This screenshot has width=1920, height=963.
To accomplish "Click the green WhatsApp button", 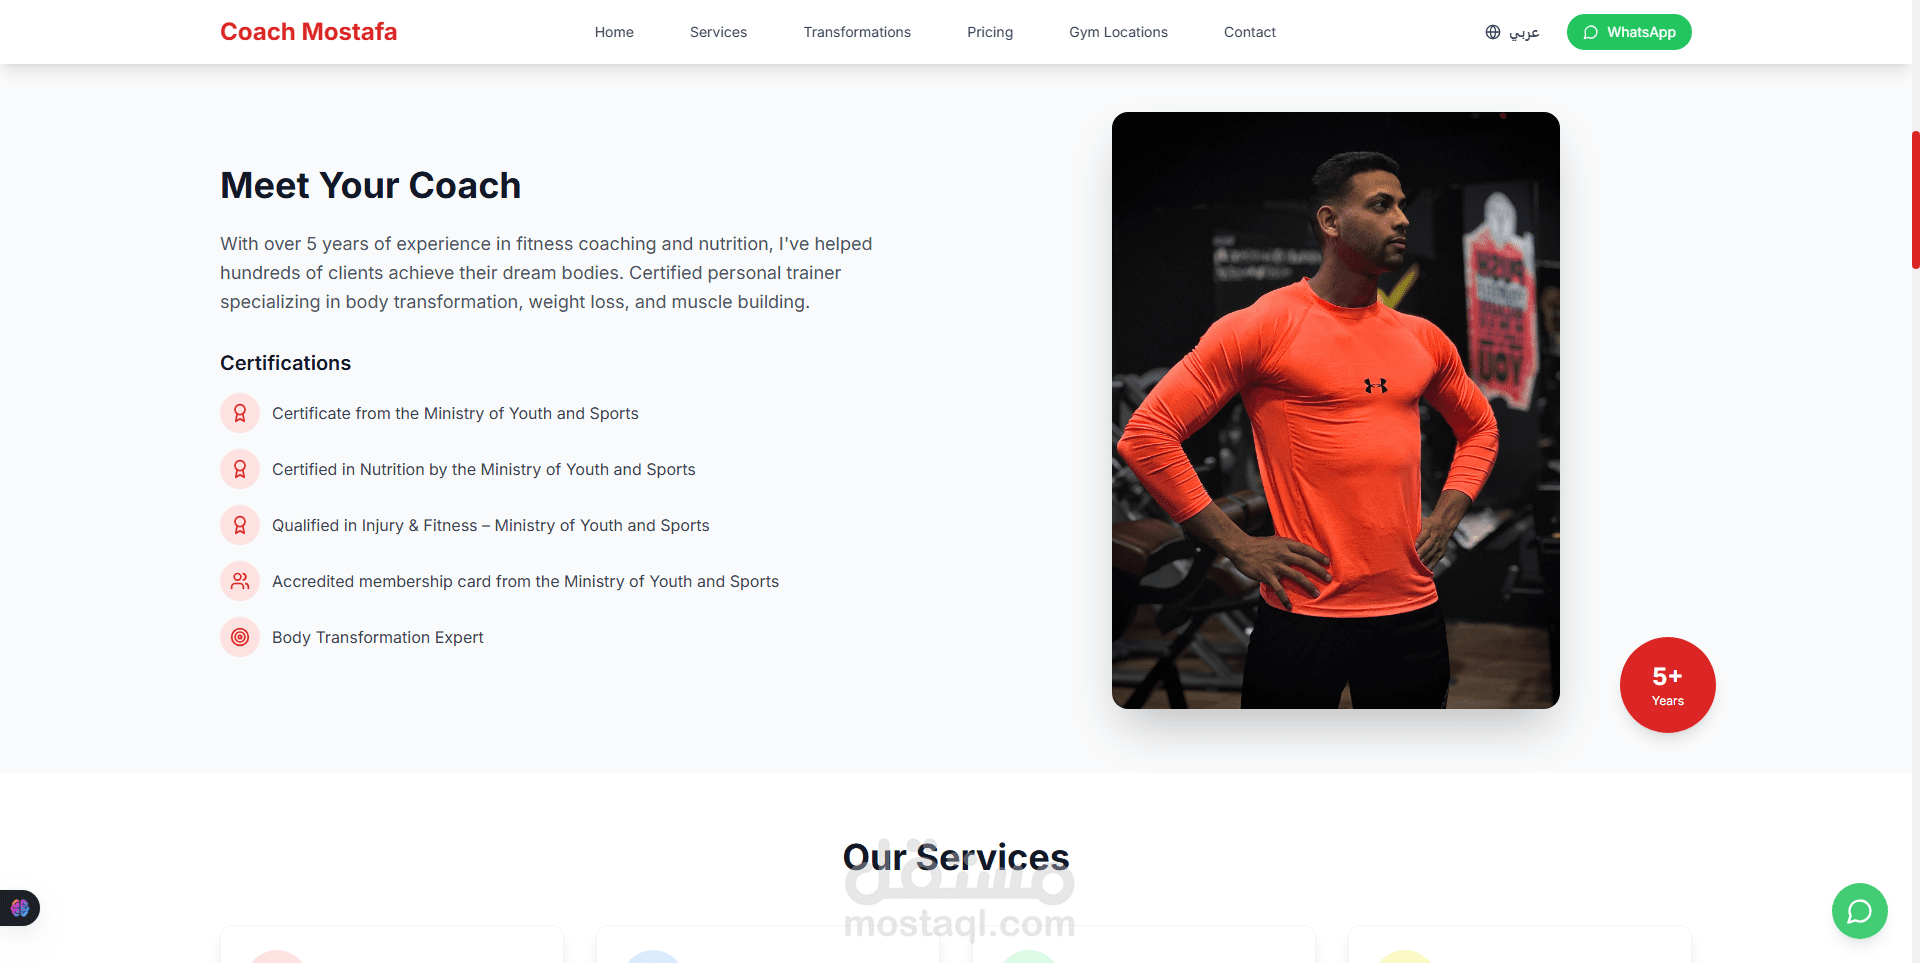I will click(x=1629, y=32).
